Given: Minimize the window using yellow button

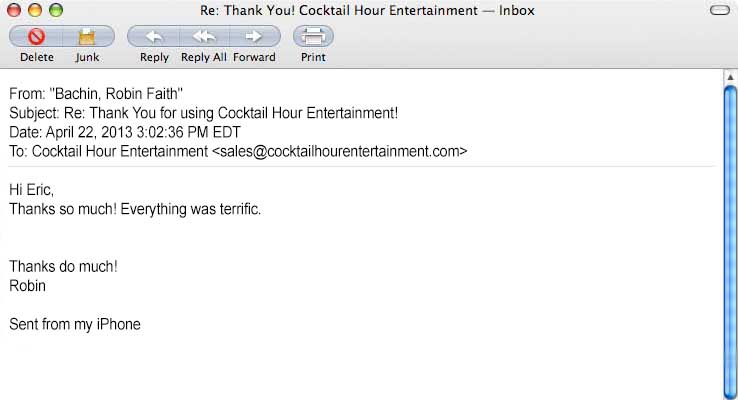Looking at the screenshot, I should point(35,11).
